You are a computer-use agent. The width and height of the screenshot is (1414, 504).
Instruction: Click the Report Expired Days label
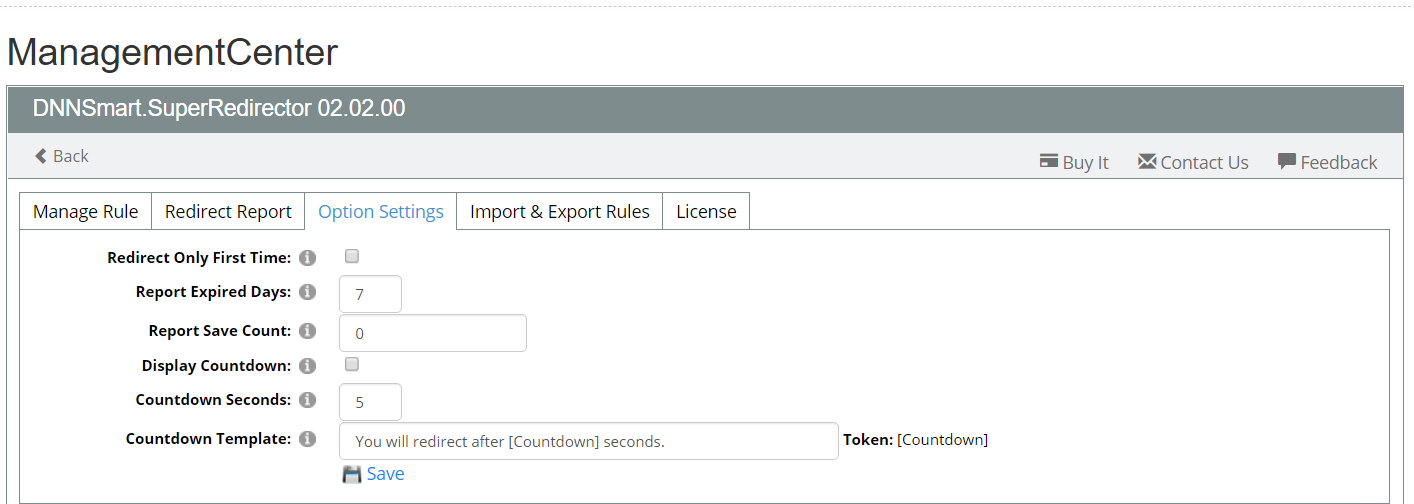[x=214, y=292]
